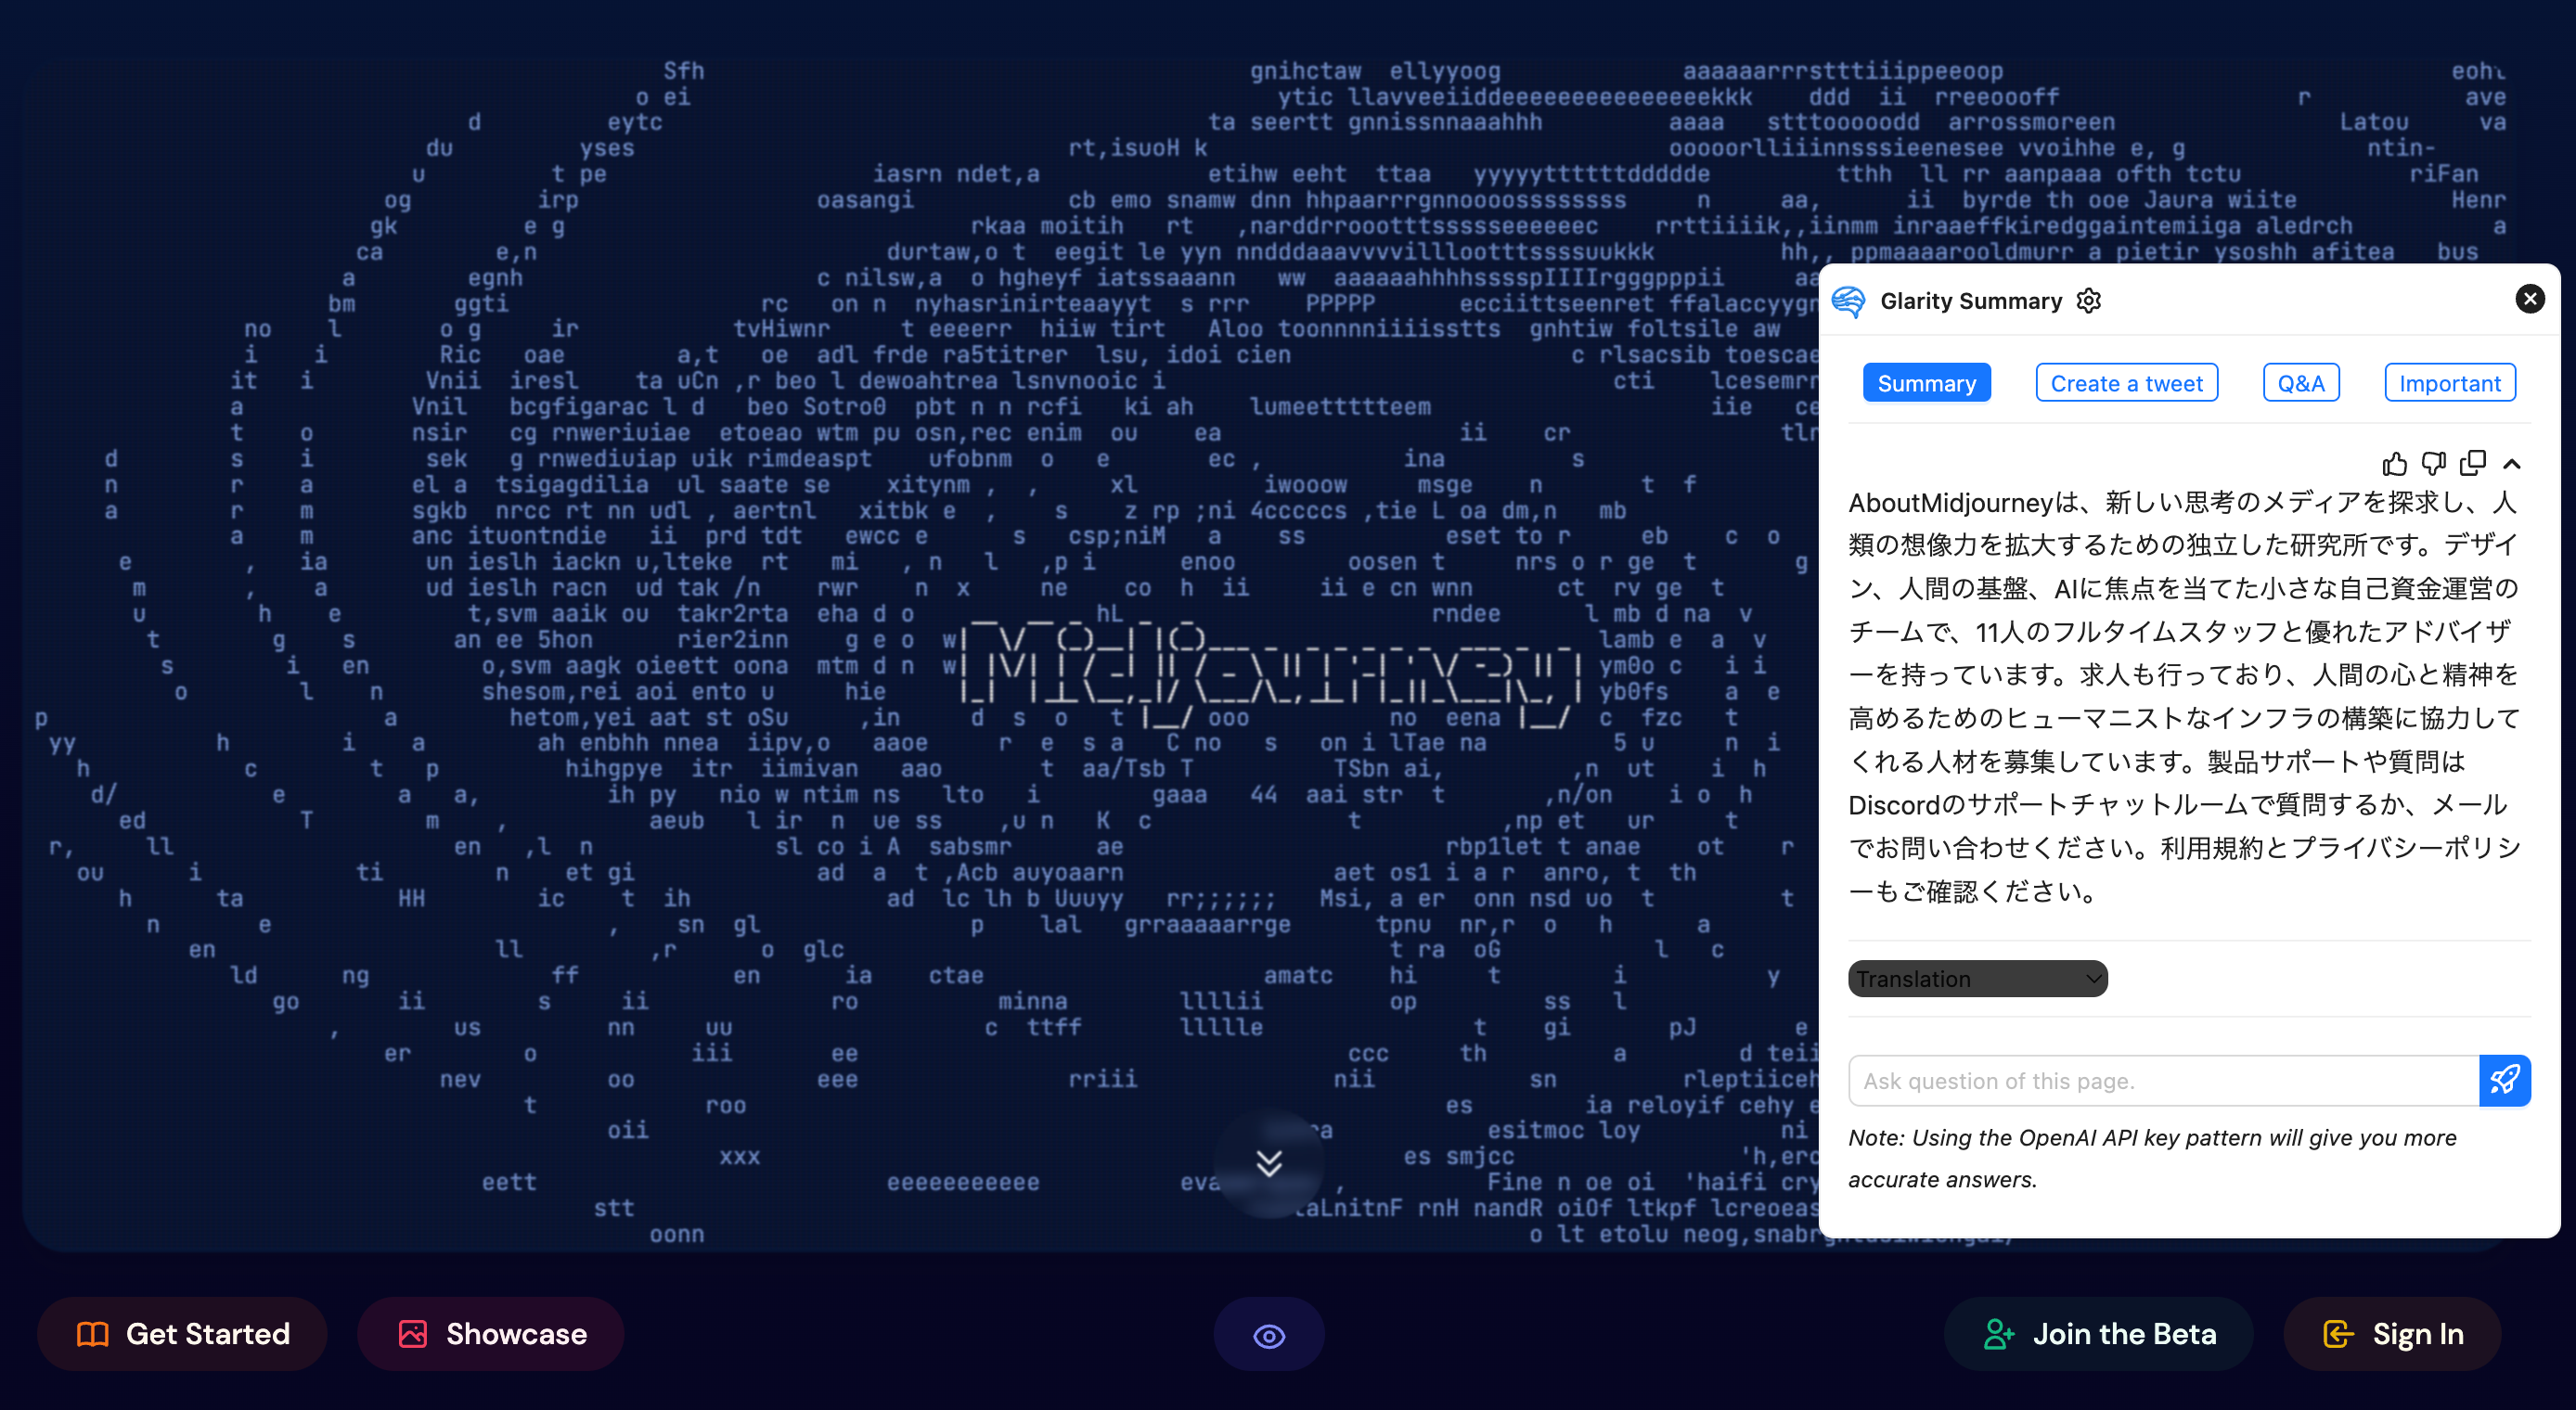Select the Summary tab
This screenshot has height=1410, width=2576.
pyautogui.click(x=1926, y=383)
